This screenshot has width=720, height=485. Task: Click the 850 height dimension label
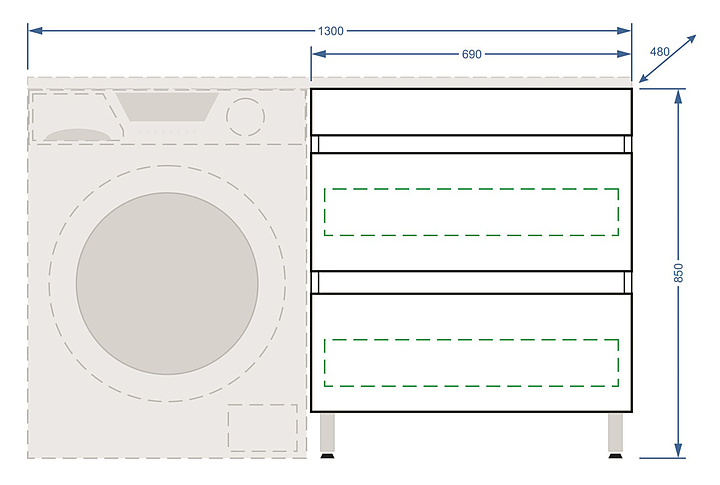pos(679,272)
